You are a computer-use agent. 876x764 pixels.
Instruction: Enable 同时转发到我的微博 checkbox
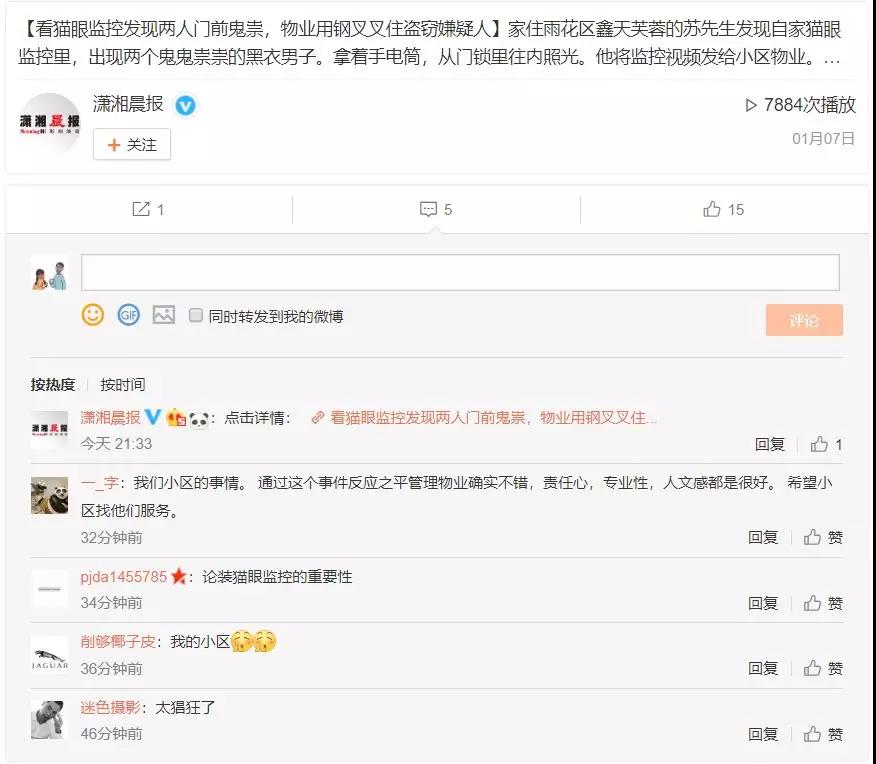(x=196, y=316)
